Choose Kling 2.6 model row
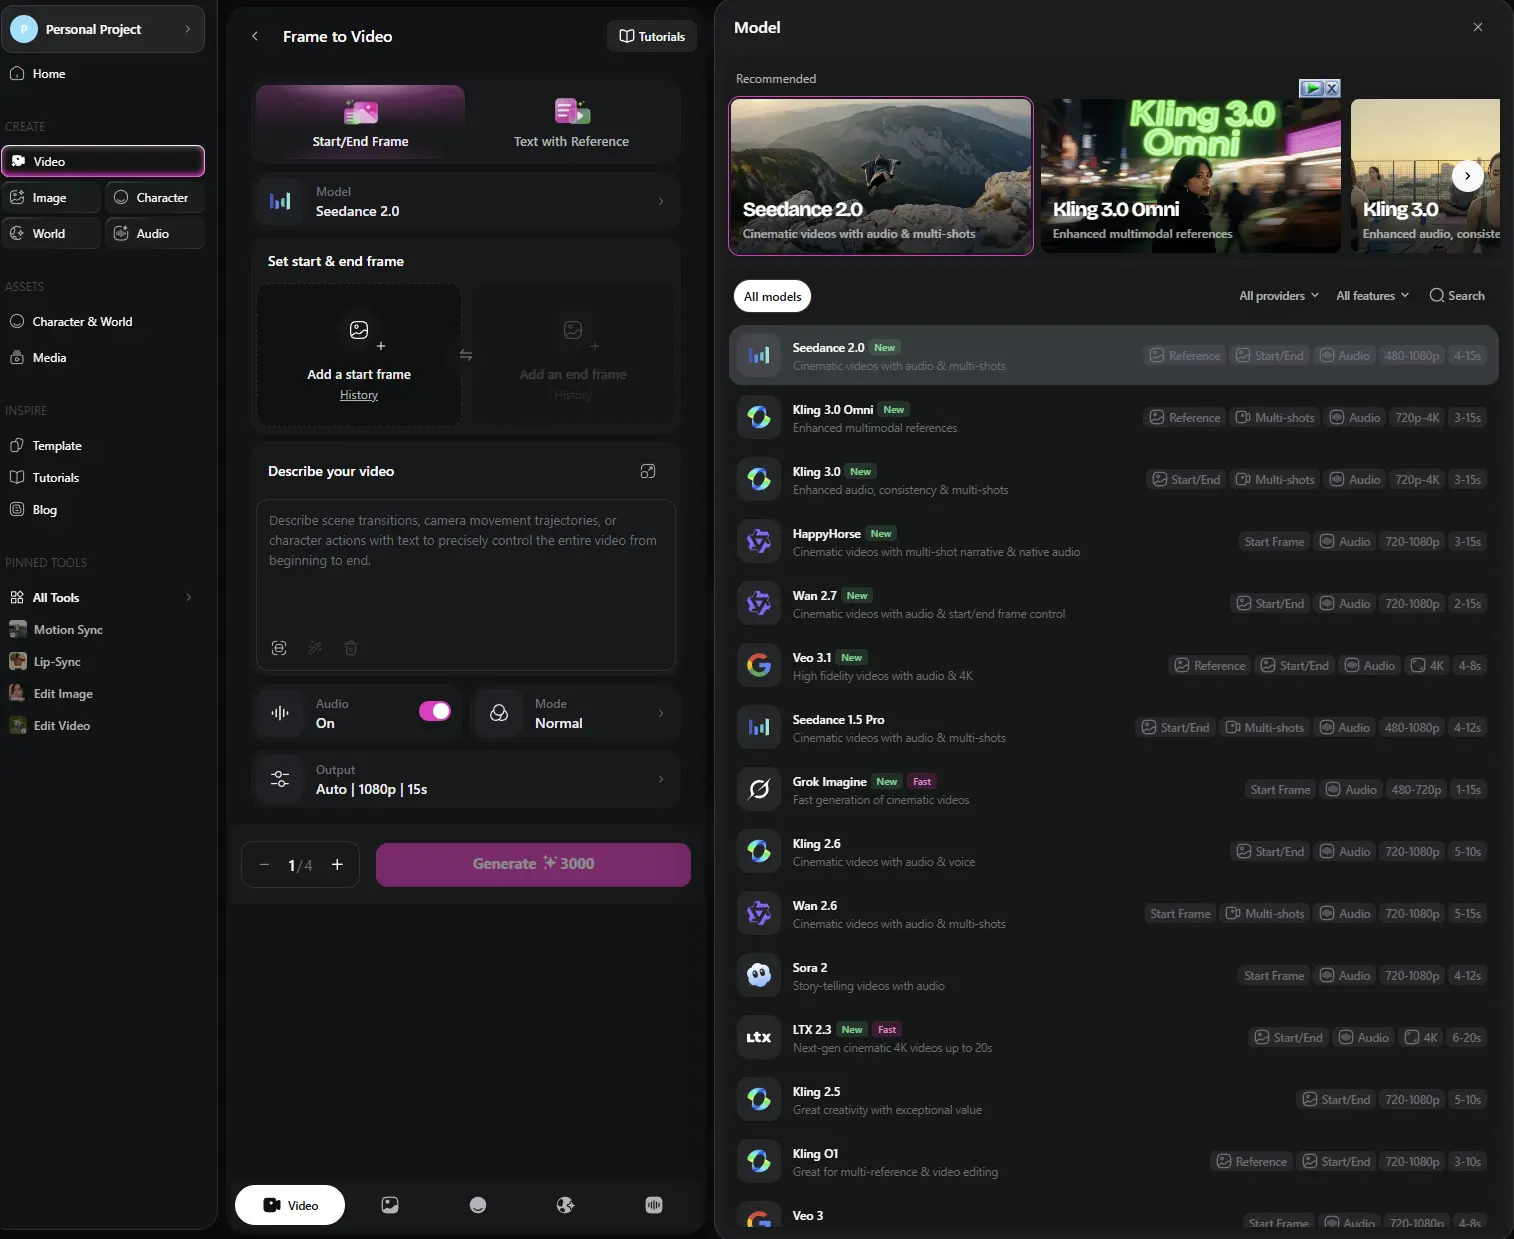 click(1114, 852)
